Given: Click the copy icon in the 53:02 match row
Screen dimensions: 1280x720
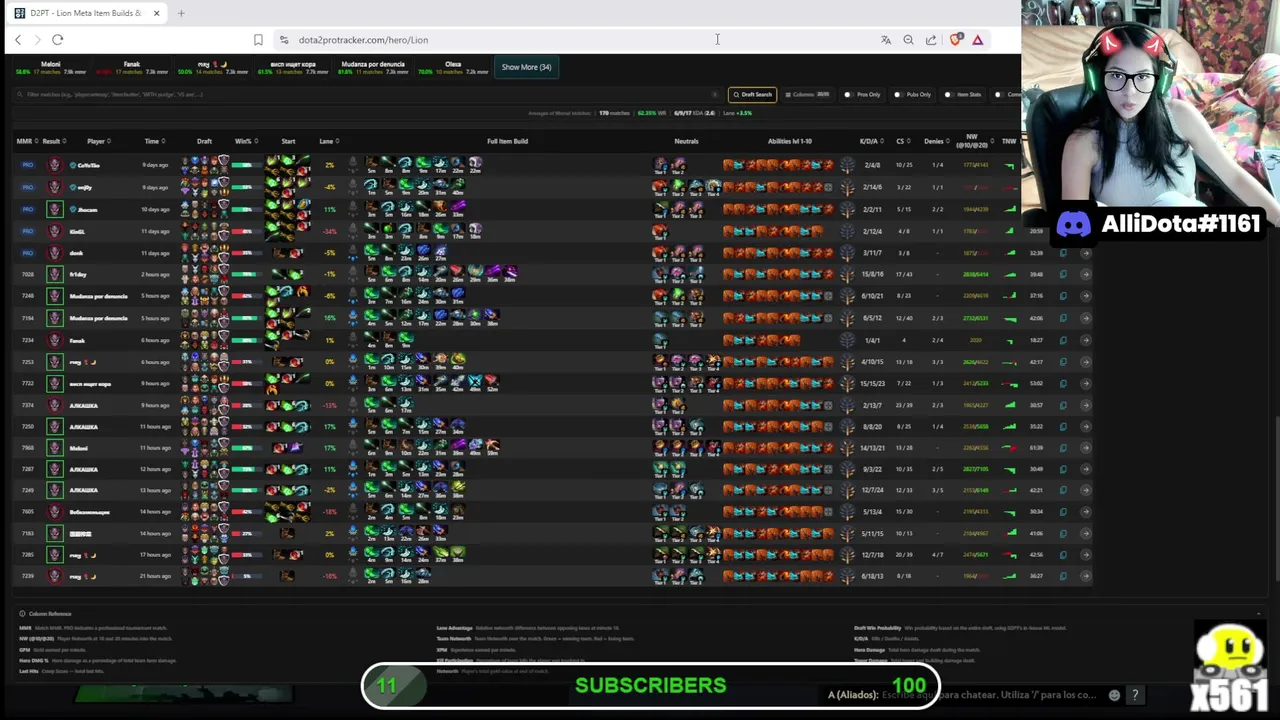Looking at the screenshot, I should (1063, 383).
